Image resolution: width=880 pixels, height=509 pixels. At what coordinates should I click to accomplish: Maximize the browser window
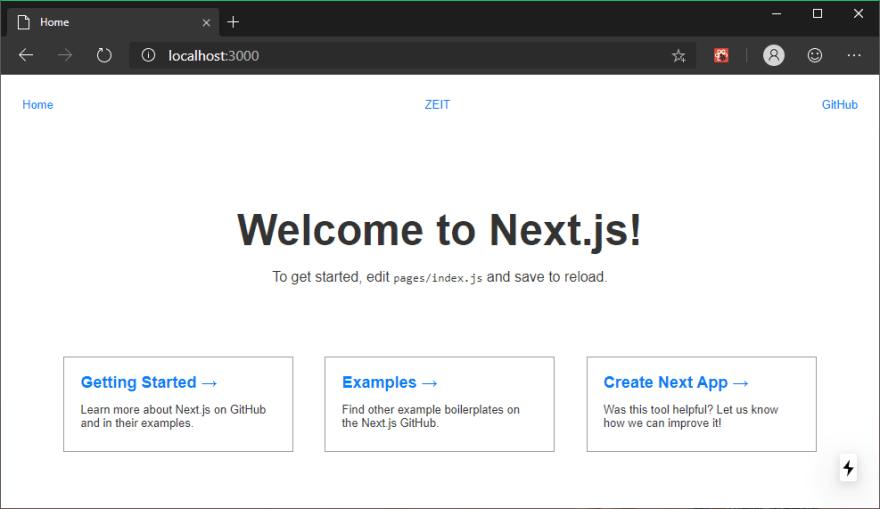tap(817, 13)
